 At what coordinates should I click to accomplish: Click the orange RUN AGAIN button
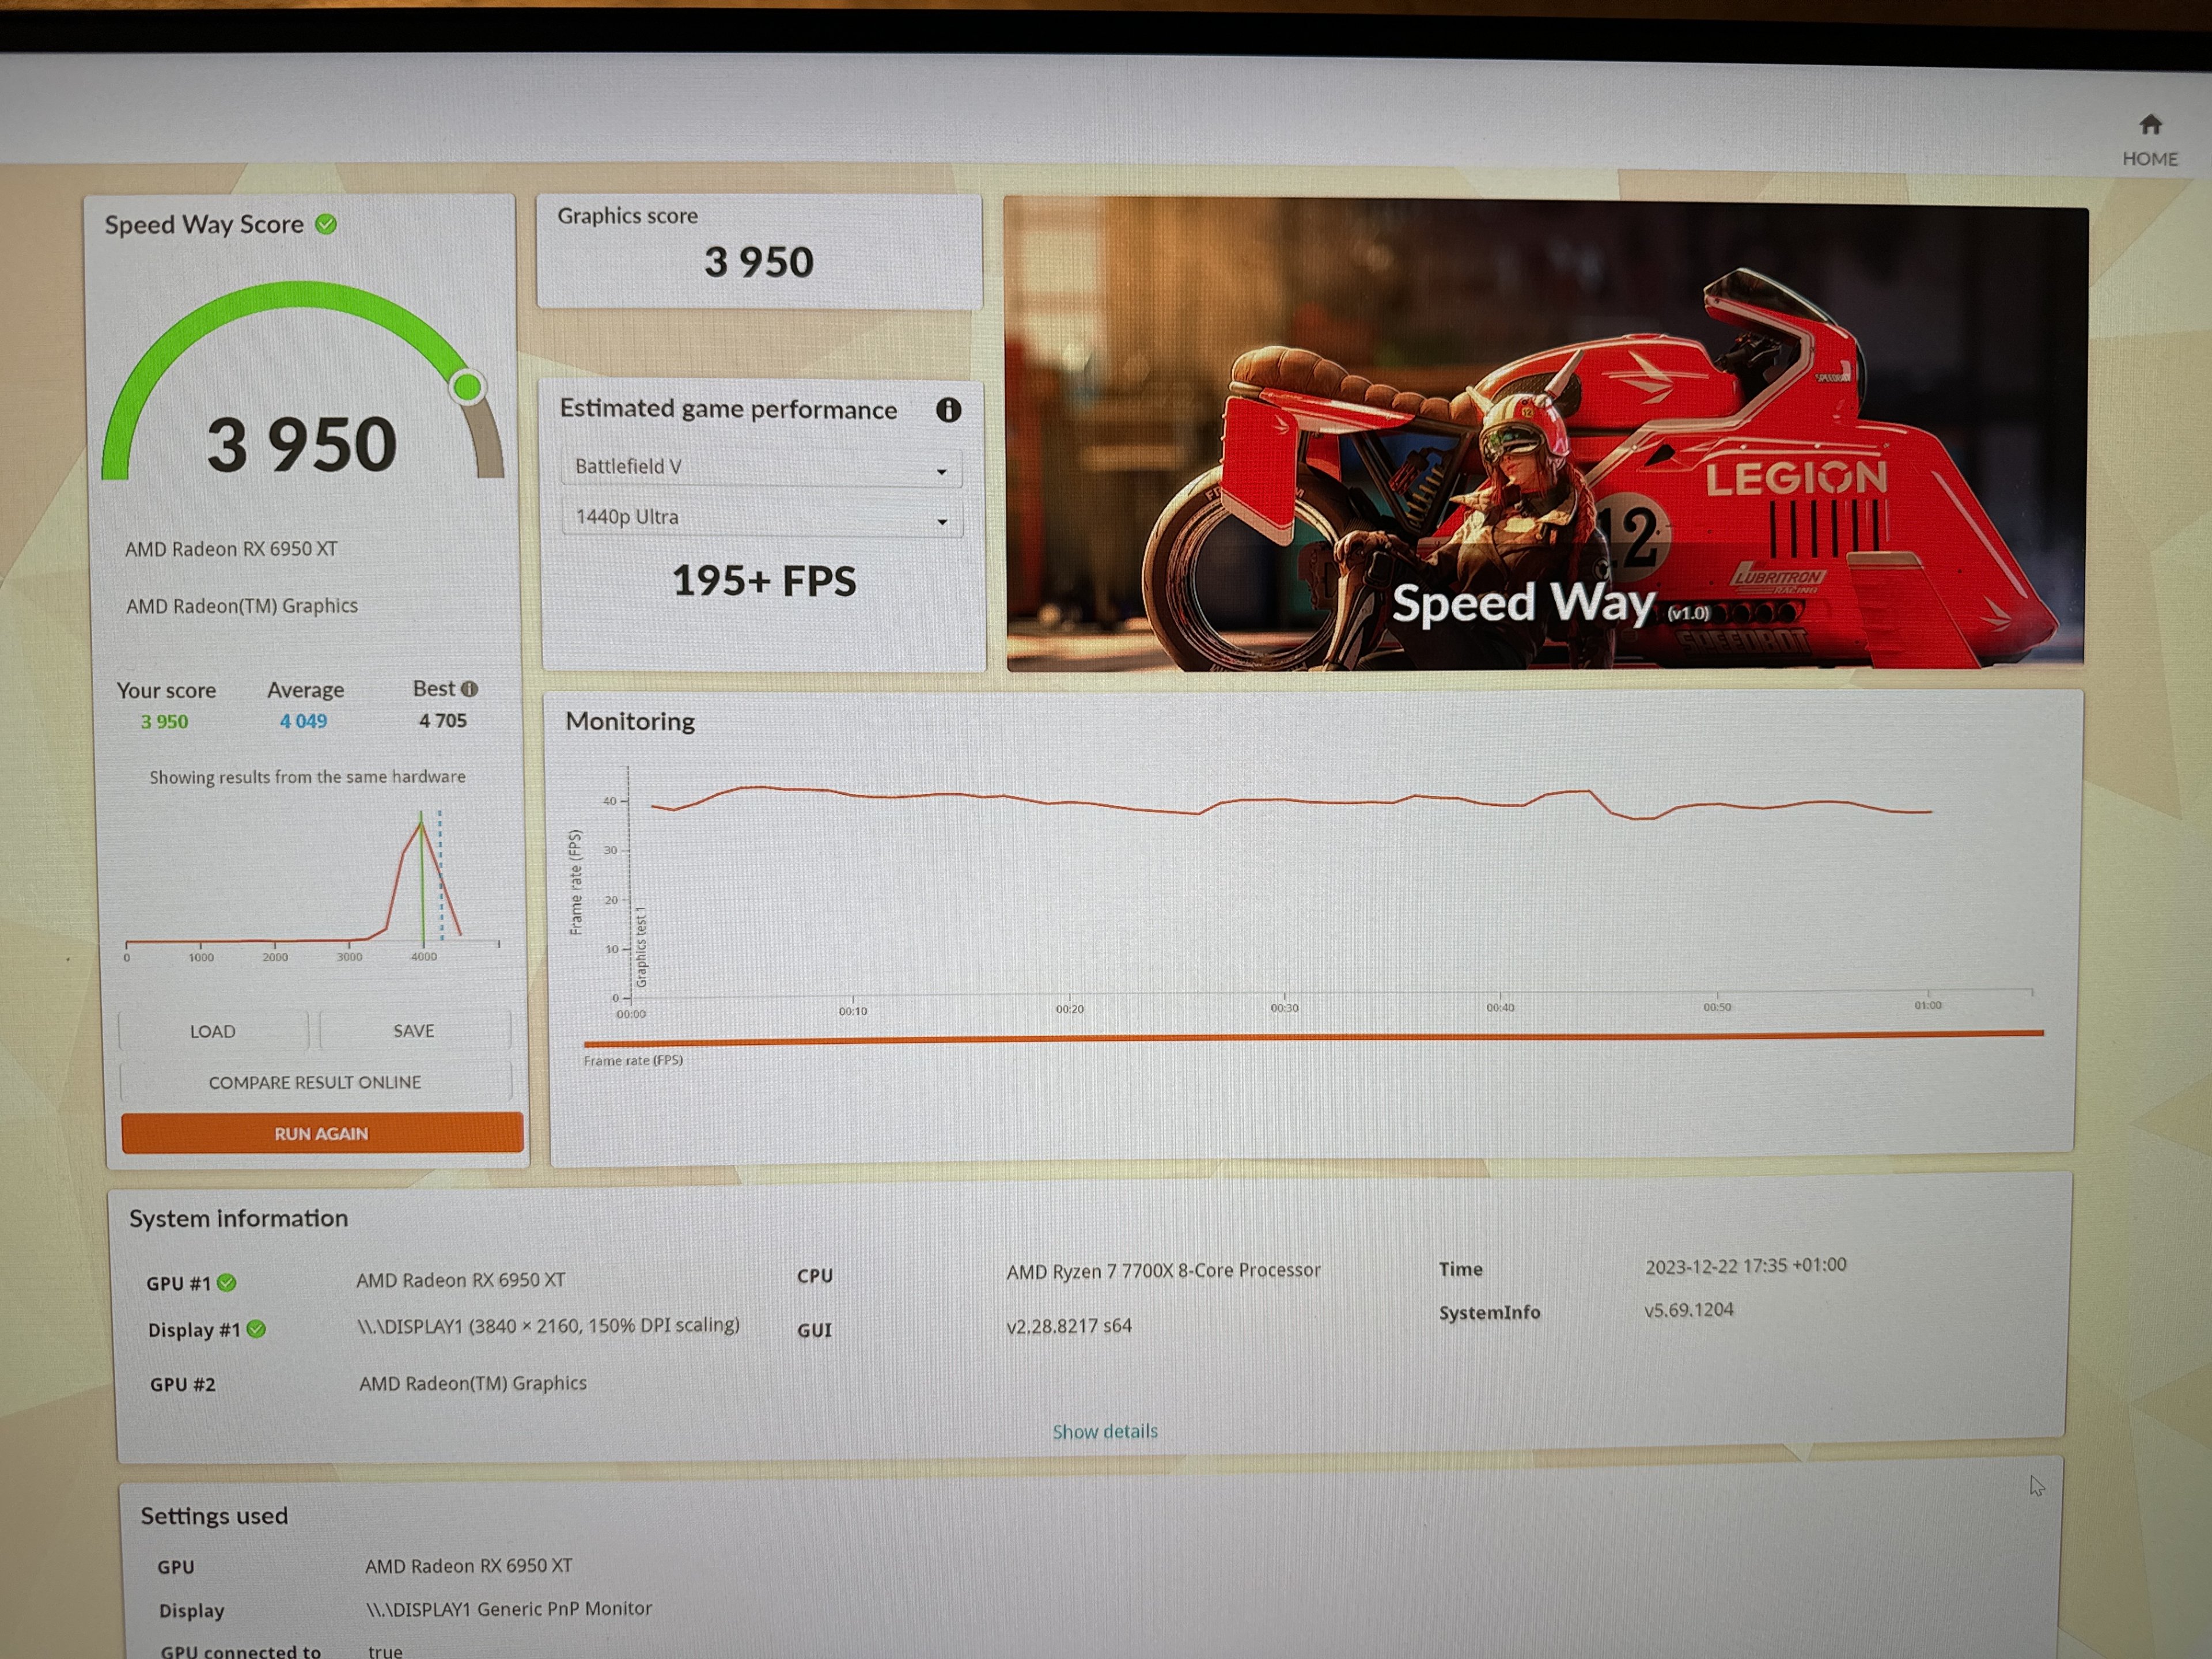321,1133
